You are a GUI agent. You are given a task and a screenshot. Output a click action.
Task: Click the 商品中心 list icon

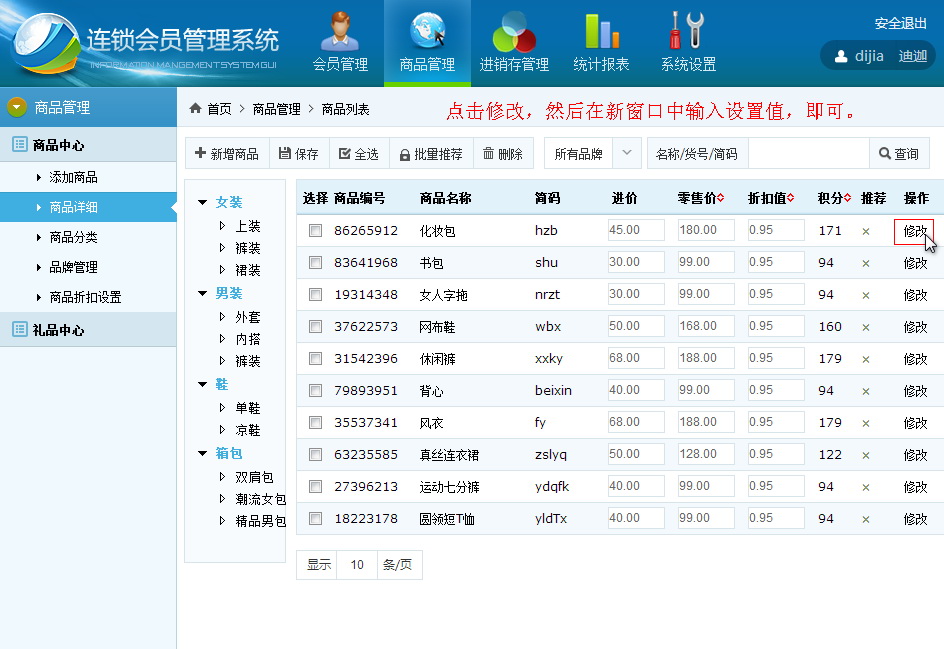20,144
